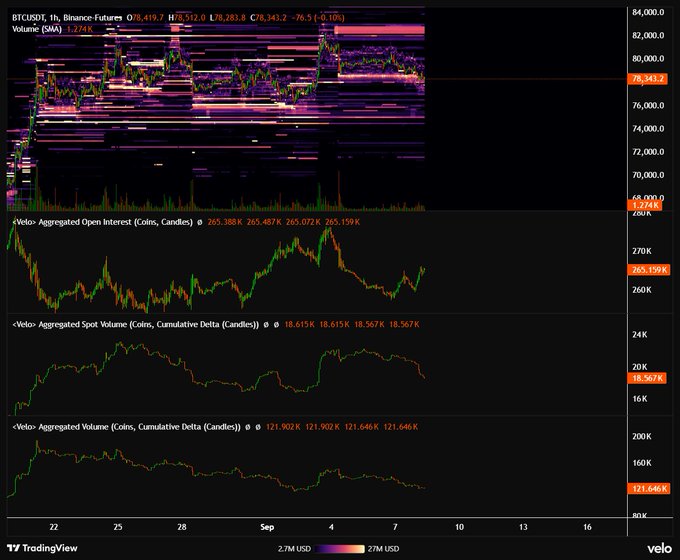The height and width of the screenshot is (560, 680).
Task: Click the 1.274K volume axis label
Action: 645,205
